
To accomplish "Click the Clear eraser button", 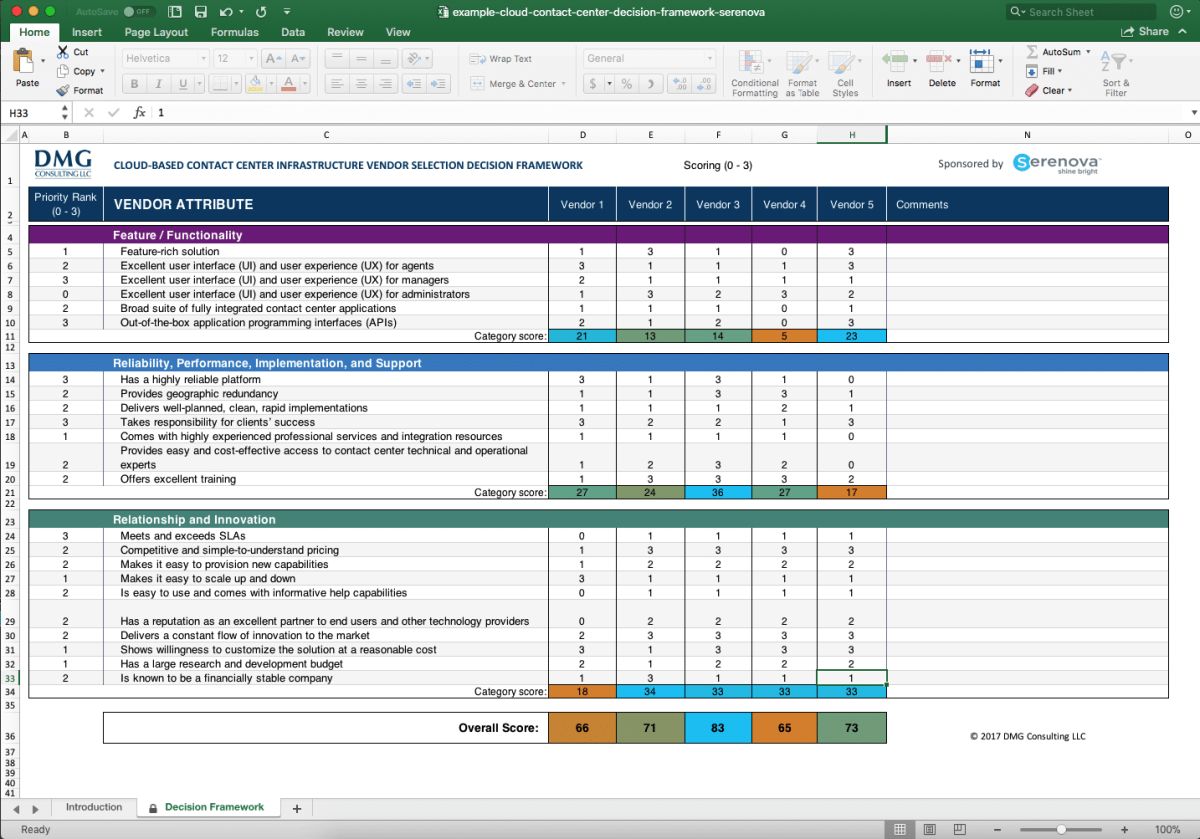I will coord(1048,90).
